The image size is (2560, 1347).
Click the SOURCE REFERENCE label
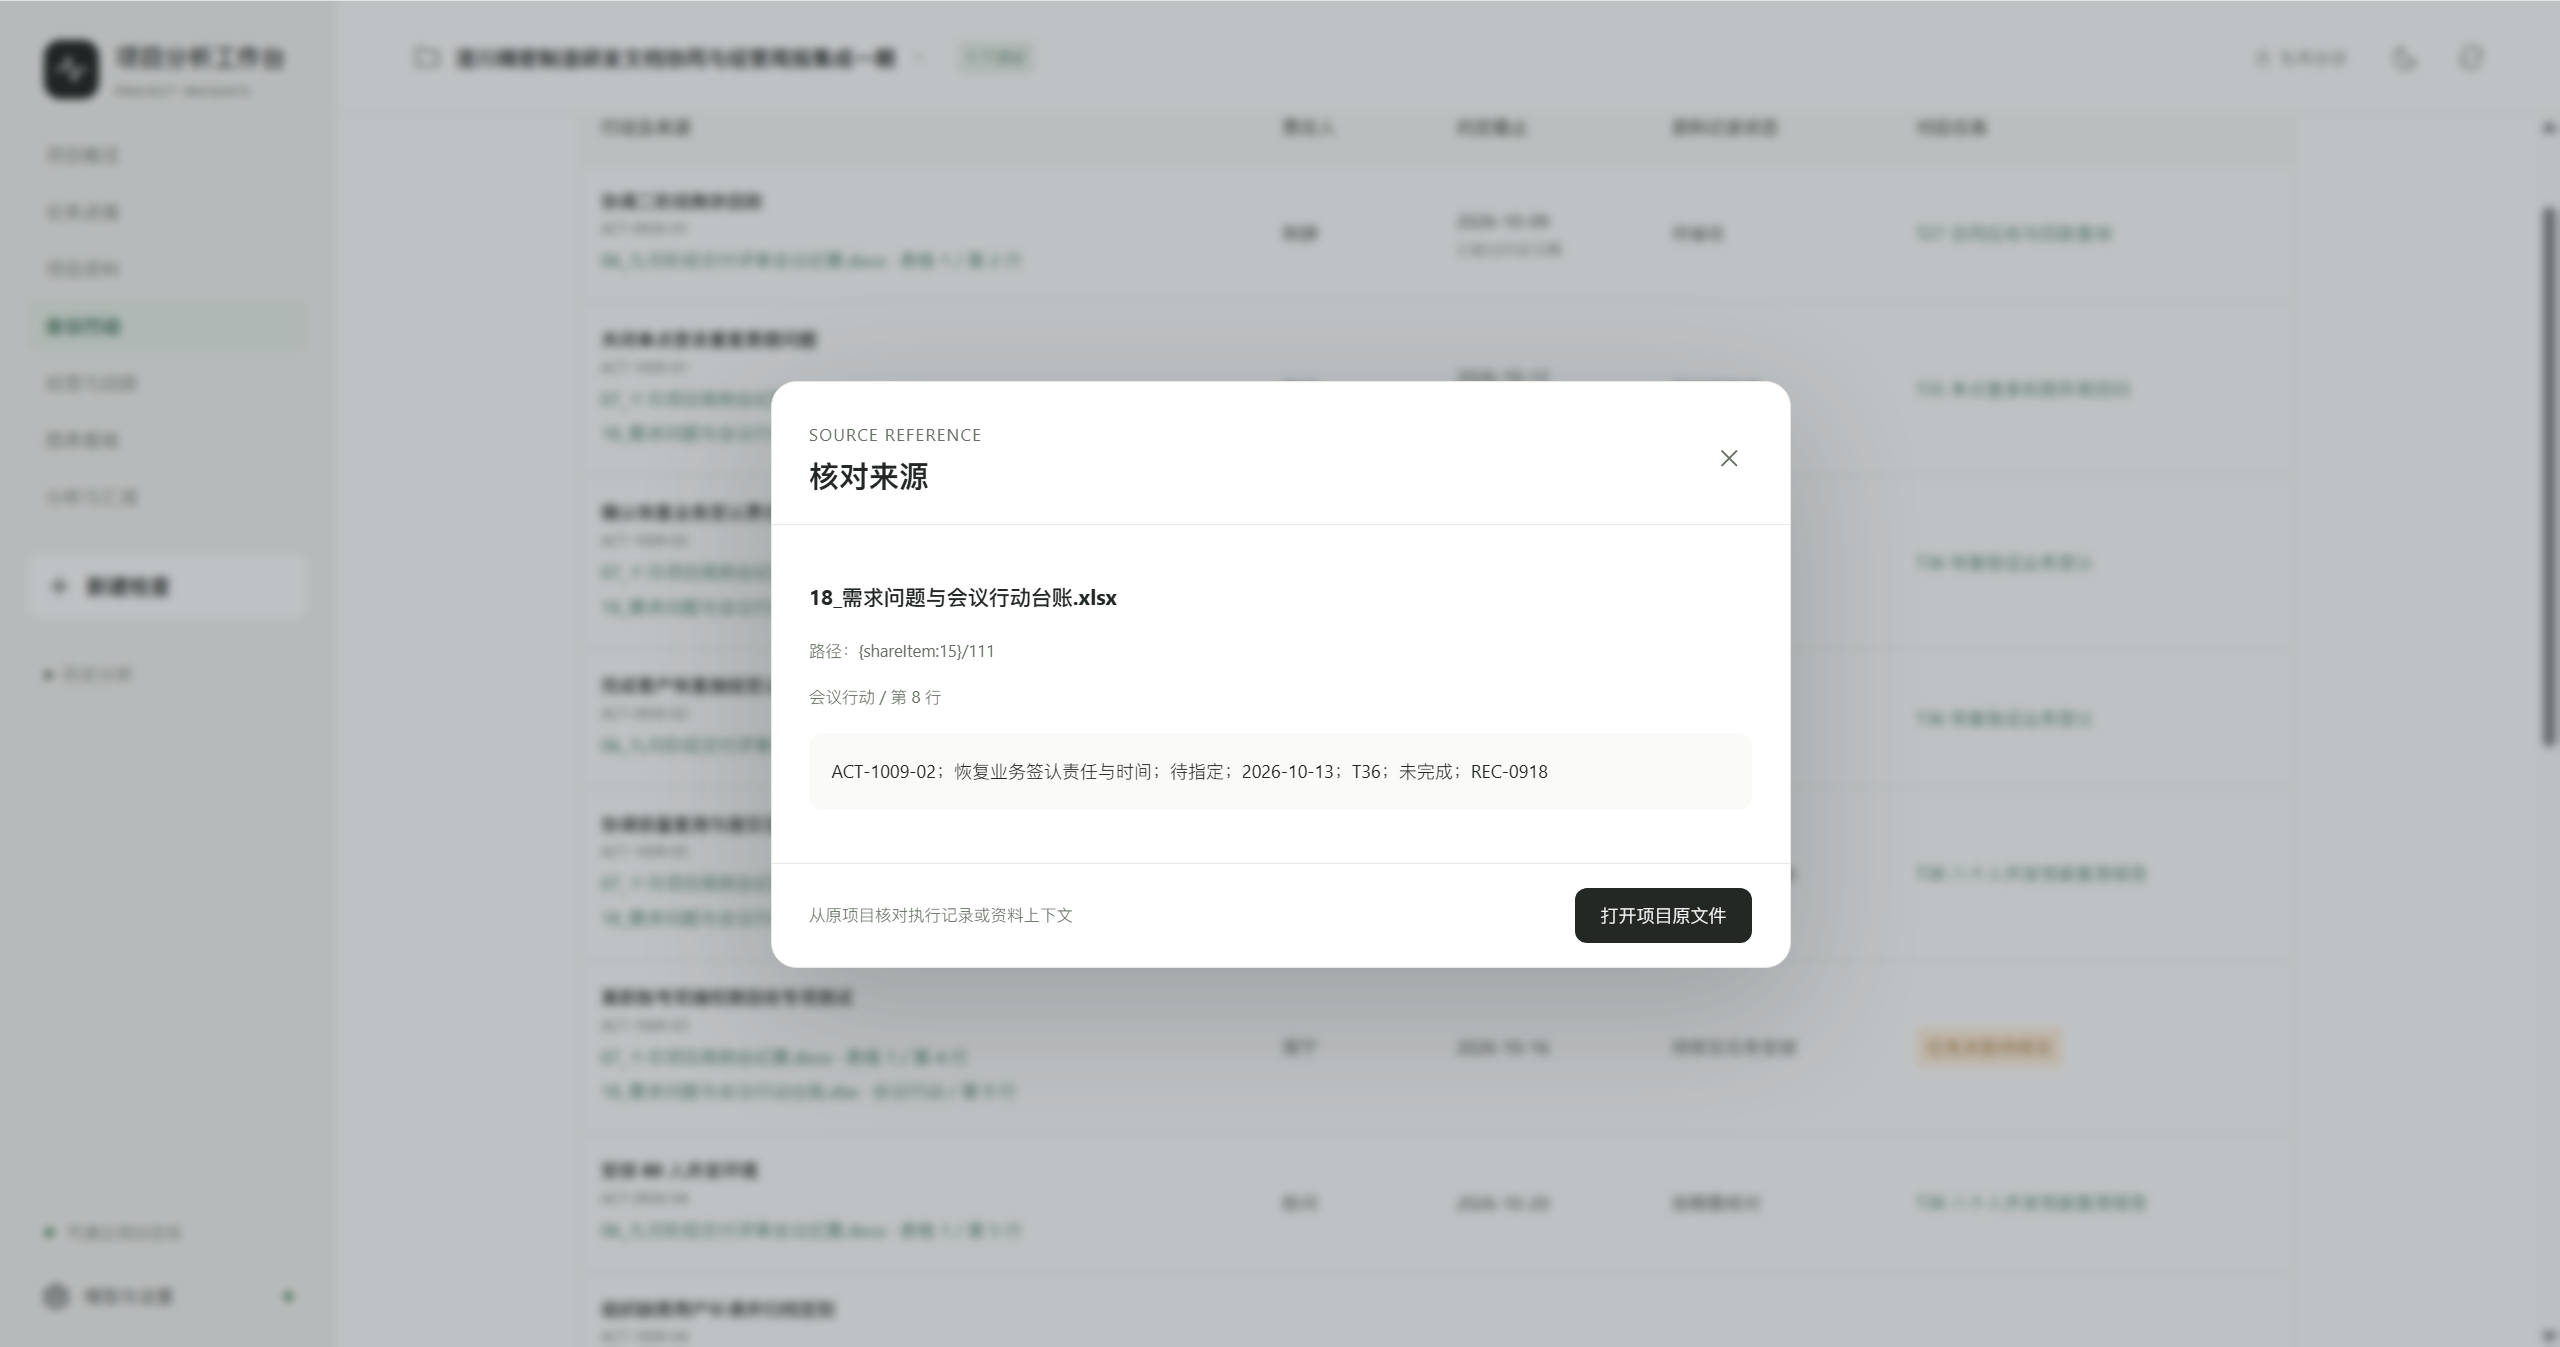click(894, 435)
